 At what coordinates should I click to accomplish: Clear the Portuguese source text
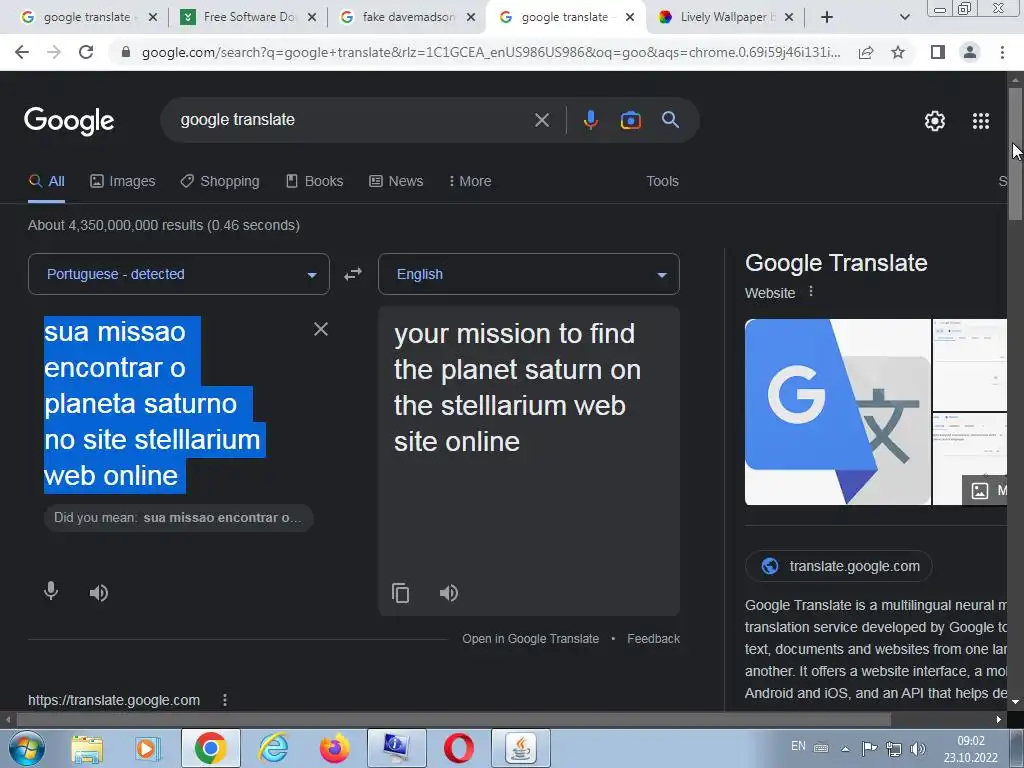(321, 329)
